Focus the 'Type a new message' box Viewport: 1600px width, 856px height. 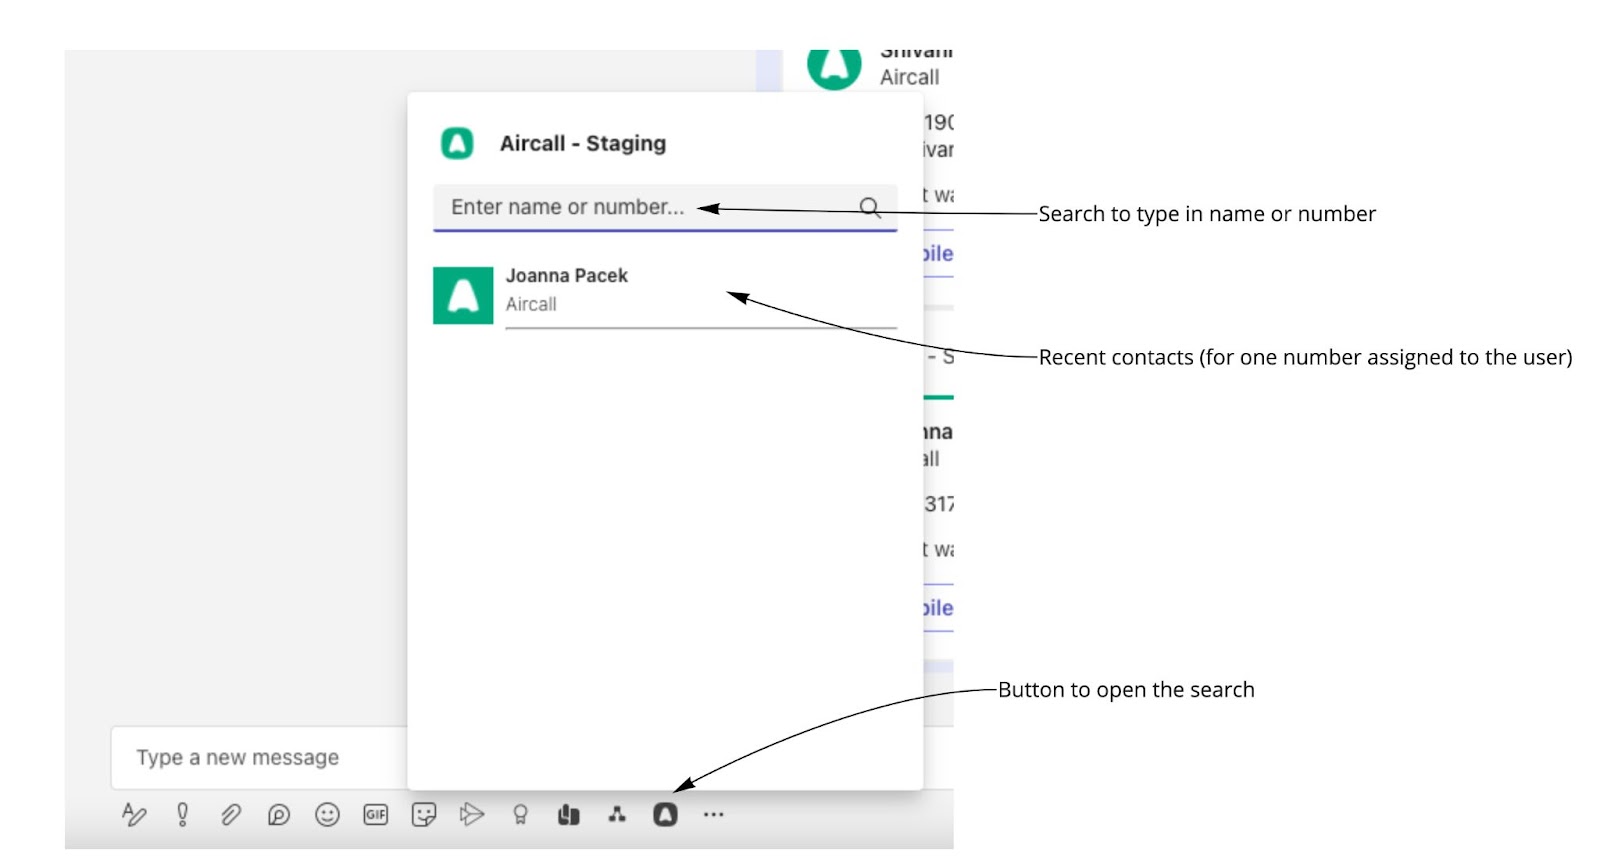tap(260, 757)
